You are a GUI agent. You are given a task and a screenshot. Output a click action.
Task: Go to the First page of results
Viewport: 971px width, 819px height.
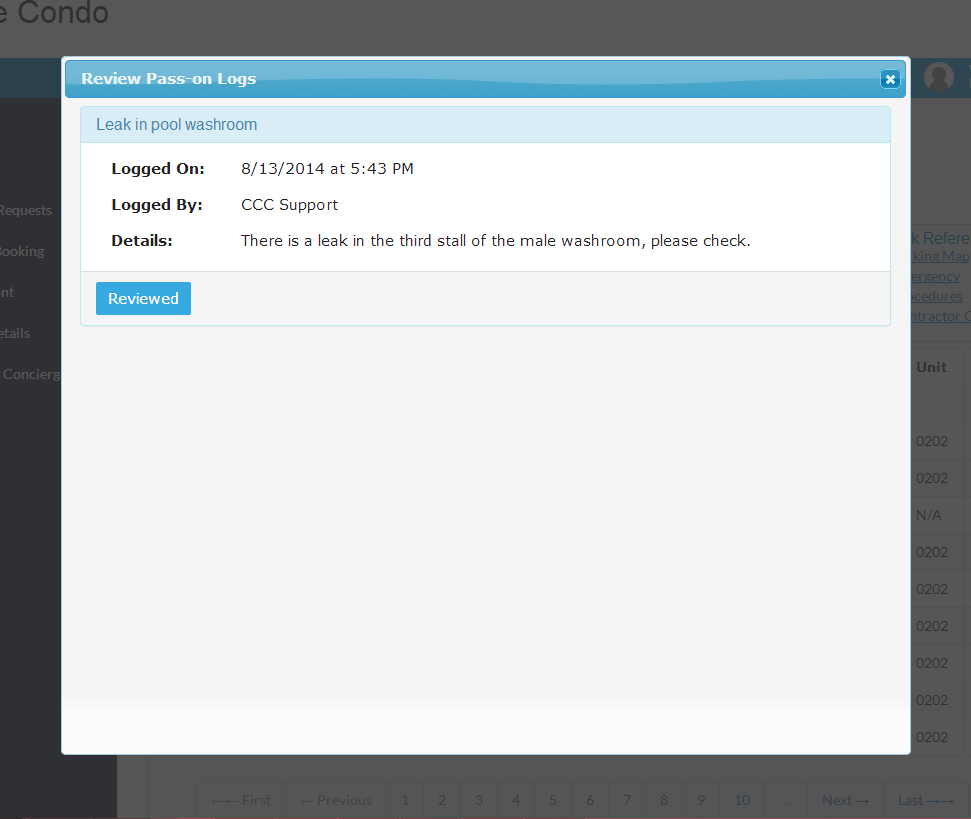pyautogui.click(x=241, y=800)
